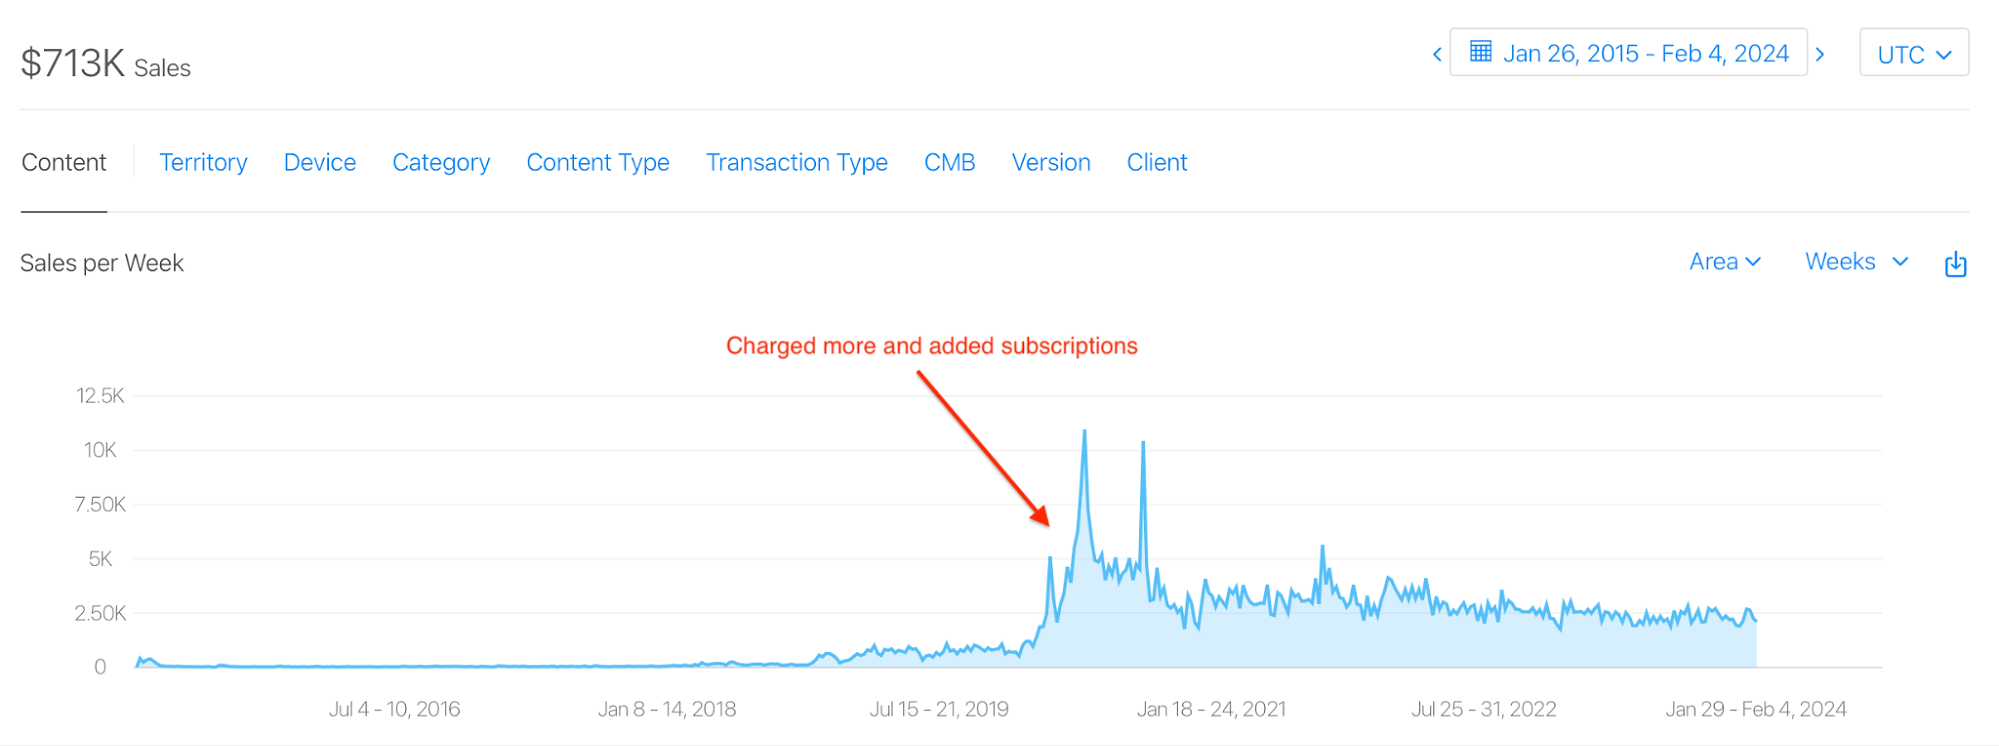Select the Content tab
This screenshot has height=746, width=1999.
tap(64, 163)
